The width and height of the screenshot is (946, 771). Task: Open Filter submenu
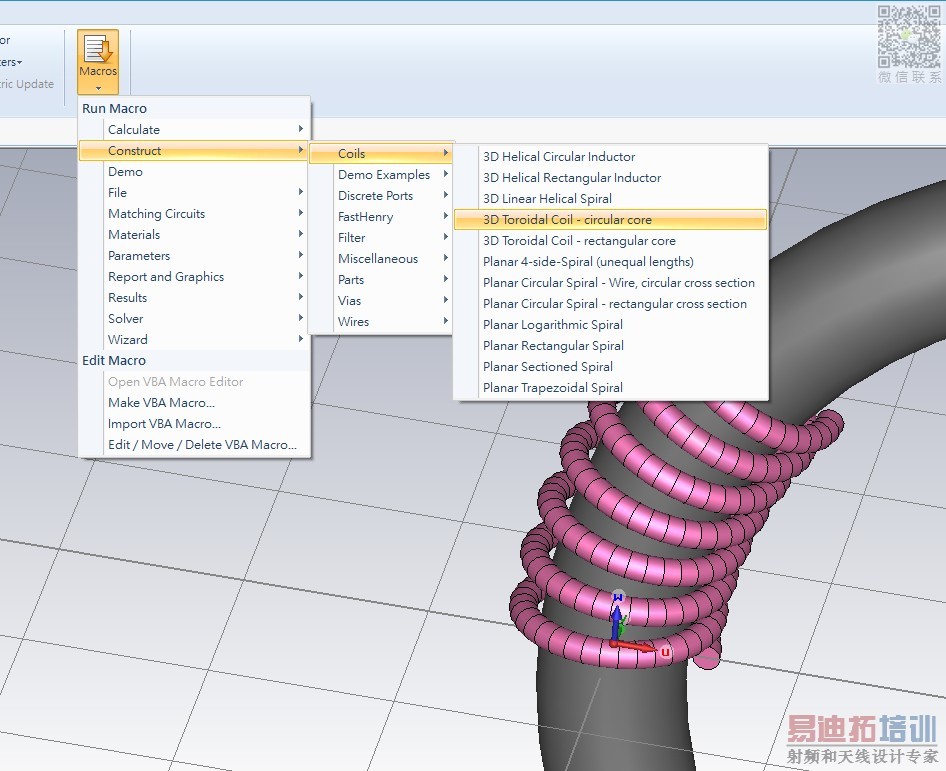click(380, 238)
